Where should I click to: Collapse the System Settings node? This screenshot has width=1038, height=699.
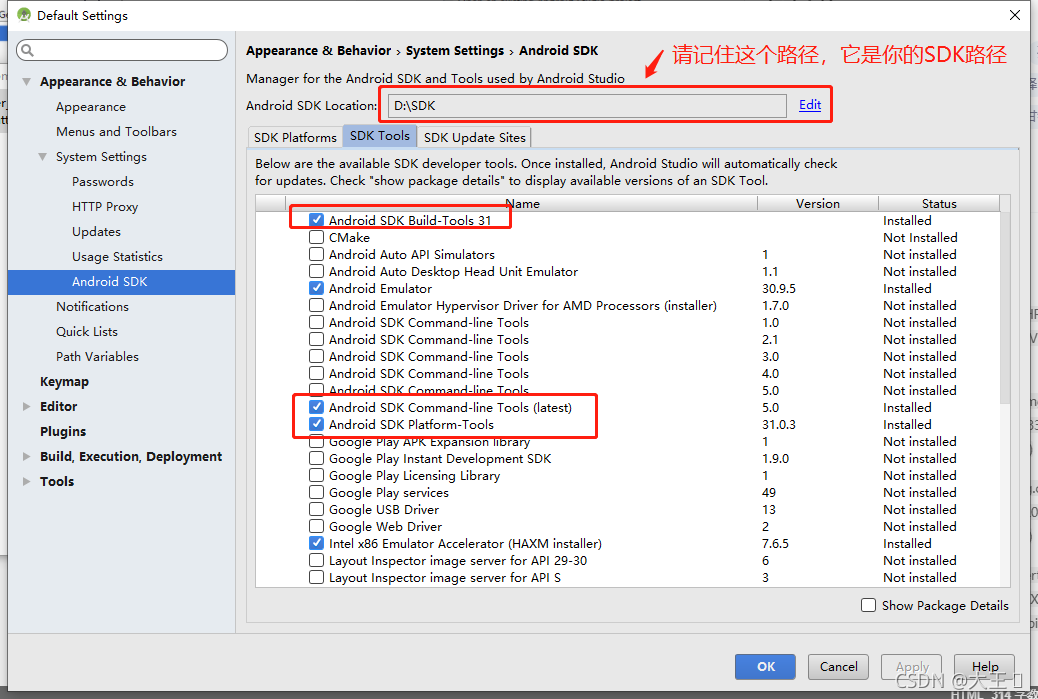click(x=42, y=157)
